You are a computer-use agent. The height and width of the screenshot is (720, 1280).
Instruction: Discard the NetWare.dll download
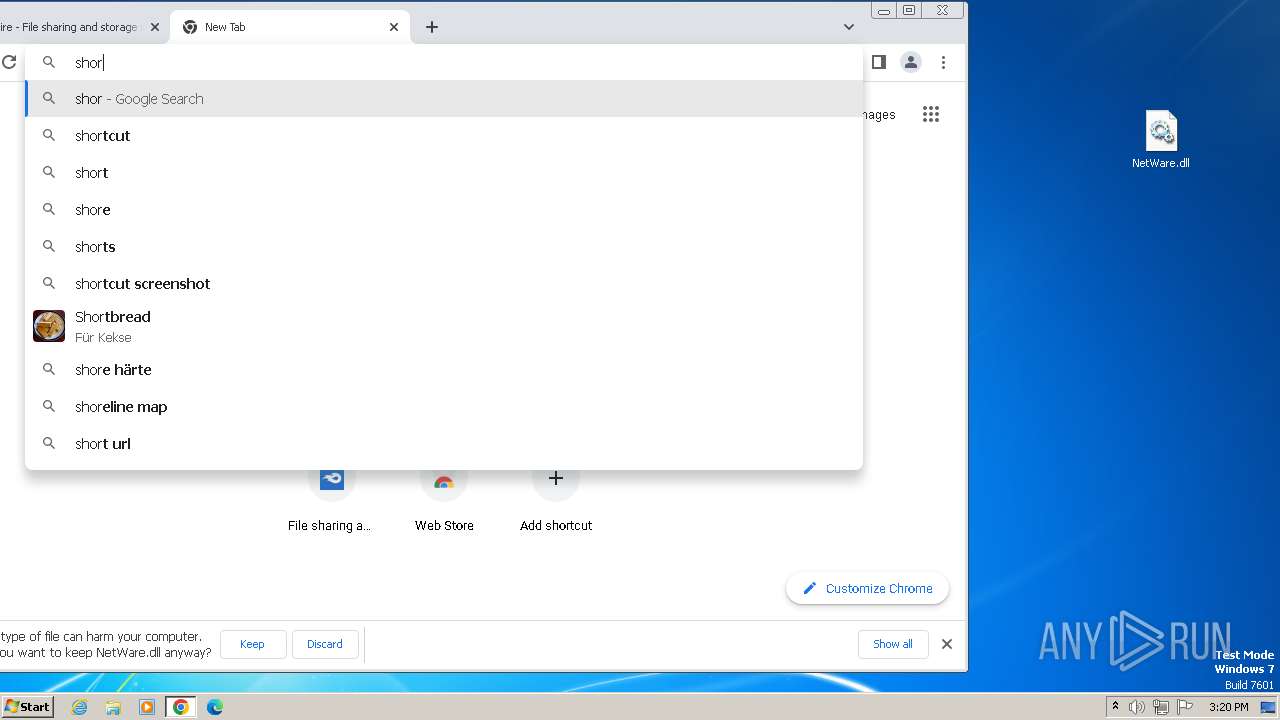click(325, 644)
